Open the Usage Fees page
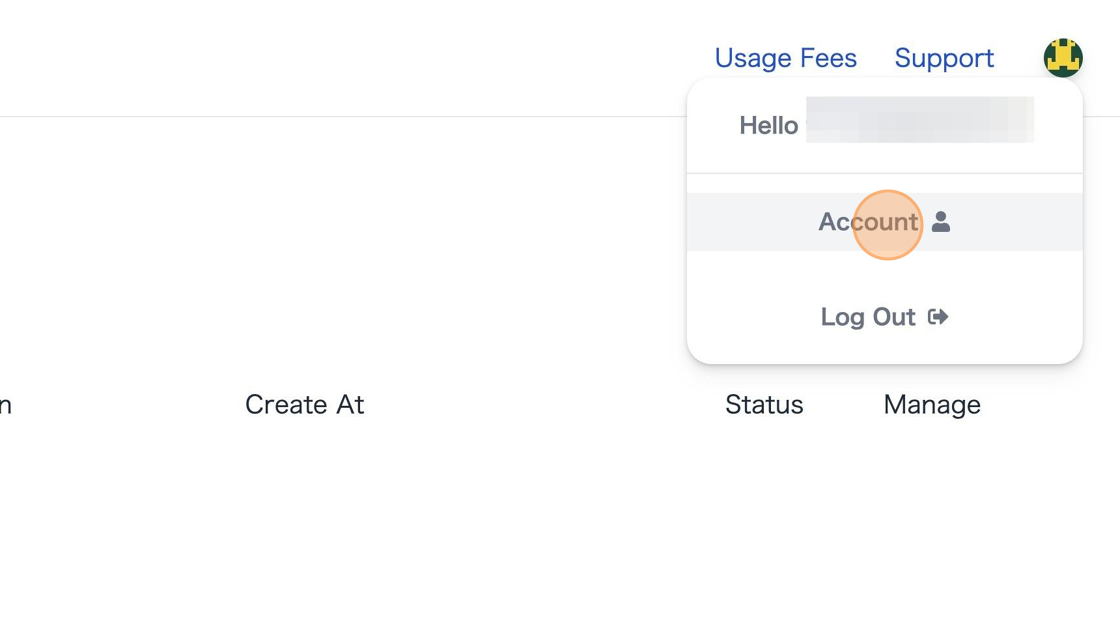 pyautogui.click(x=786, y=58)
